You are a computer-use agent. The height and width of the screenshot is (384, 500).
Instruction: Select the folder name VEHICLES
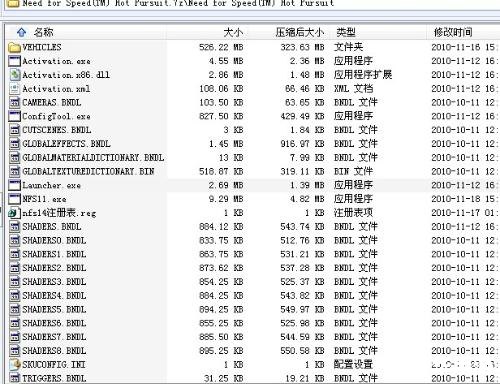pos(42,47)
